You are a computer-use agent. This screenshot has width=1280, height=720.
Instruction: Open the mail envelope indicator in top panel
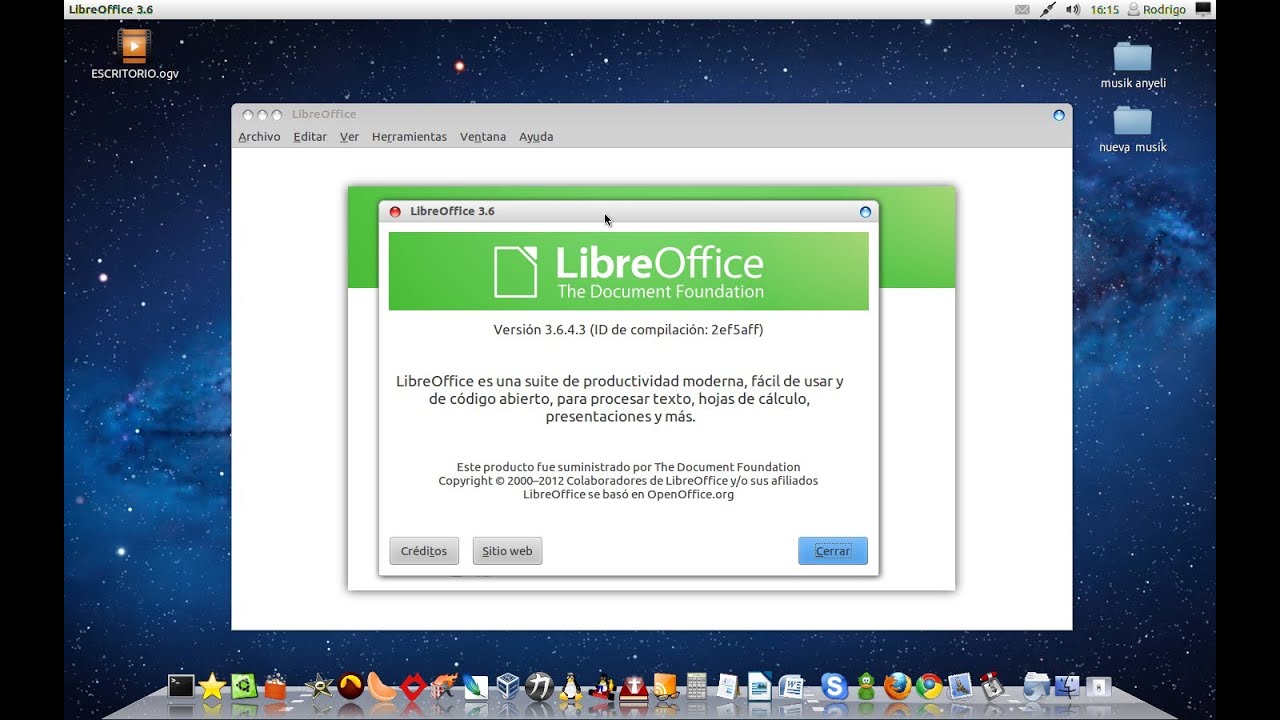coord(1022,9)
